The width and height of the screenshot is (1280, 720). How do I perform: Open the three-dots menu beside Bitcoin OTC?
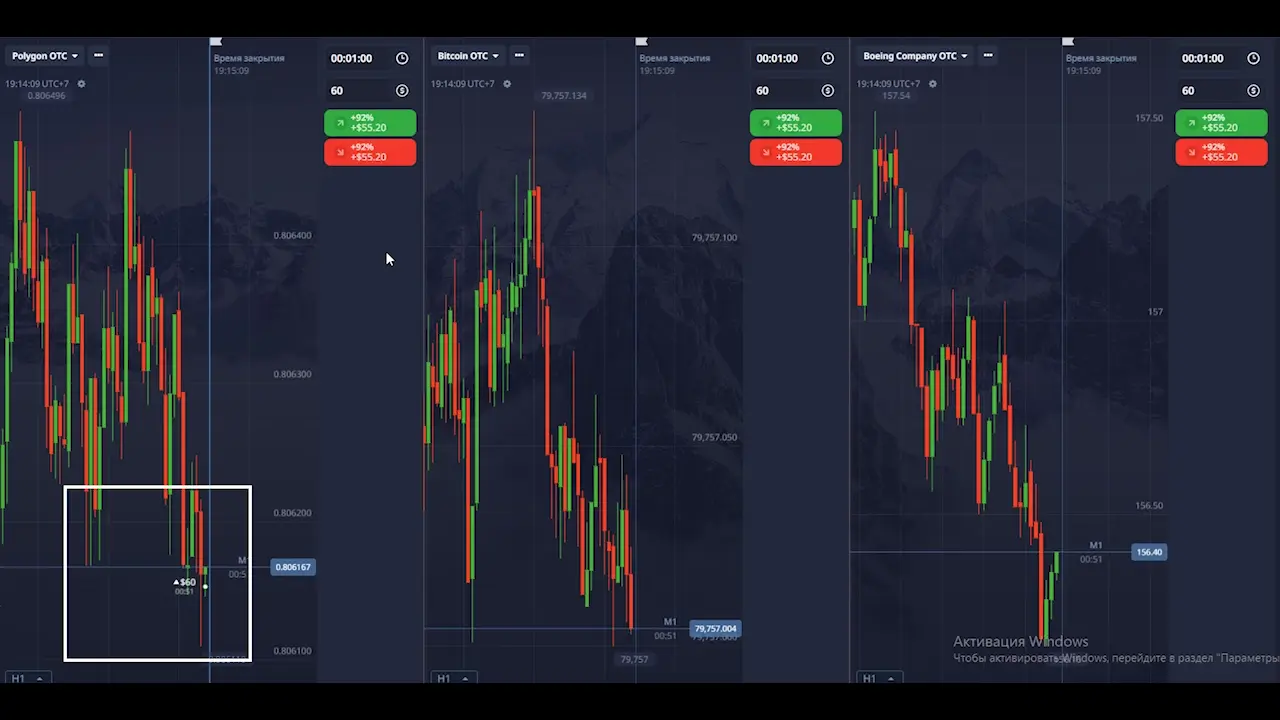click(x=518, y=56)
